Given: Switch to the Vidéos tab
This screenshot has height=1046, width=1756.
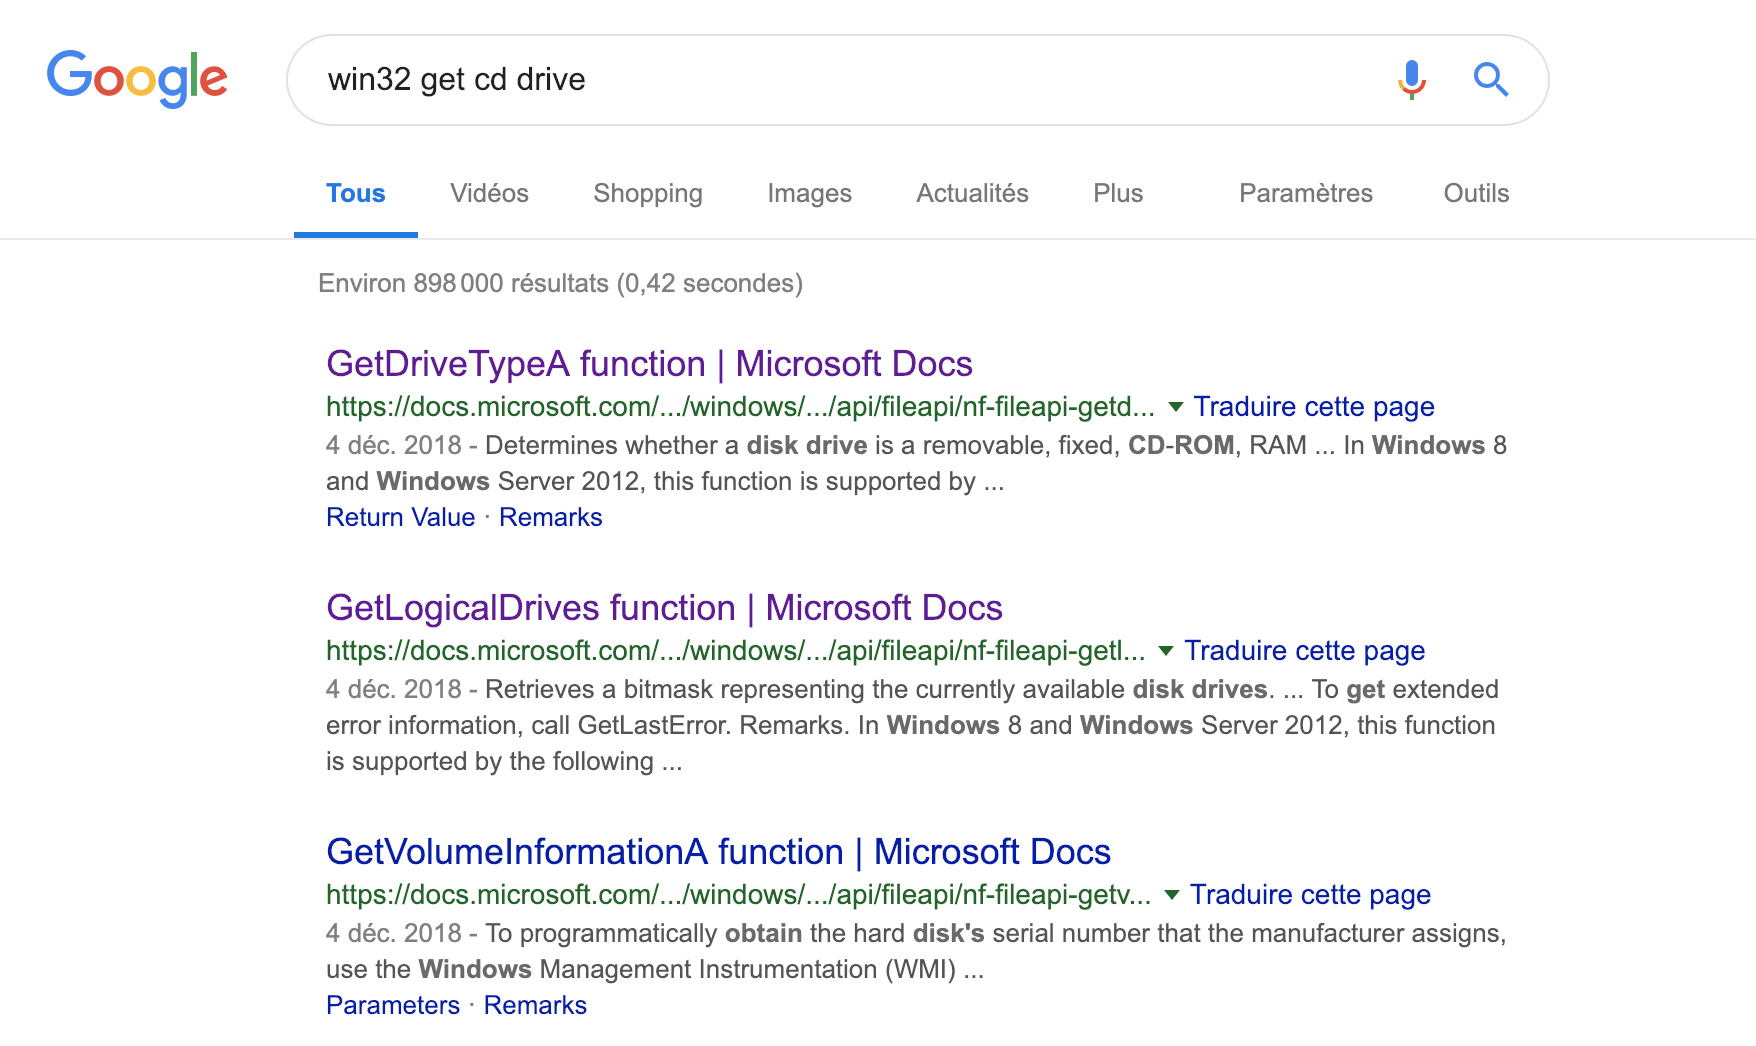Looking at the screenshot, I should [489, 193].
